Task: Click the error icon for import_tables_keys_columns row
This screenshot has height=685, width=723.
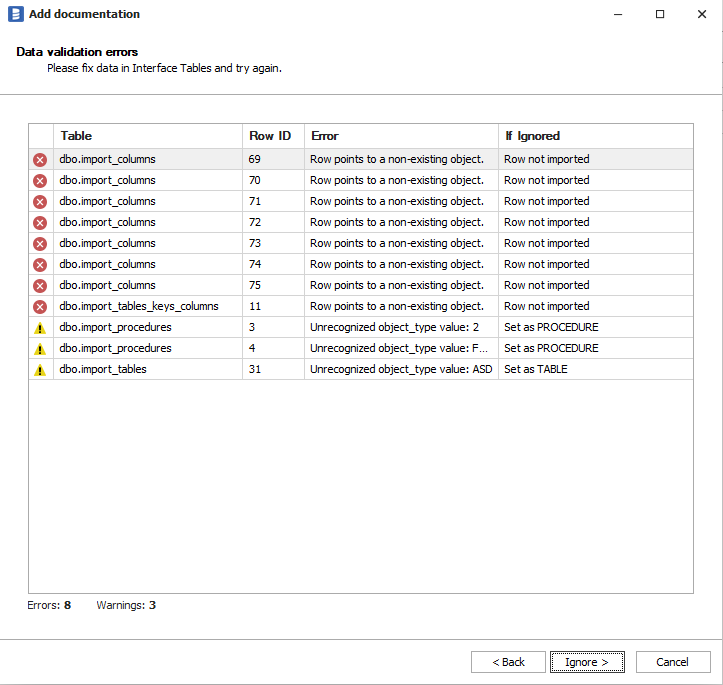Action: pos(40,307)
